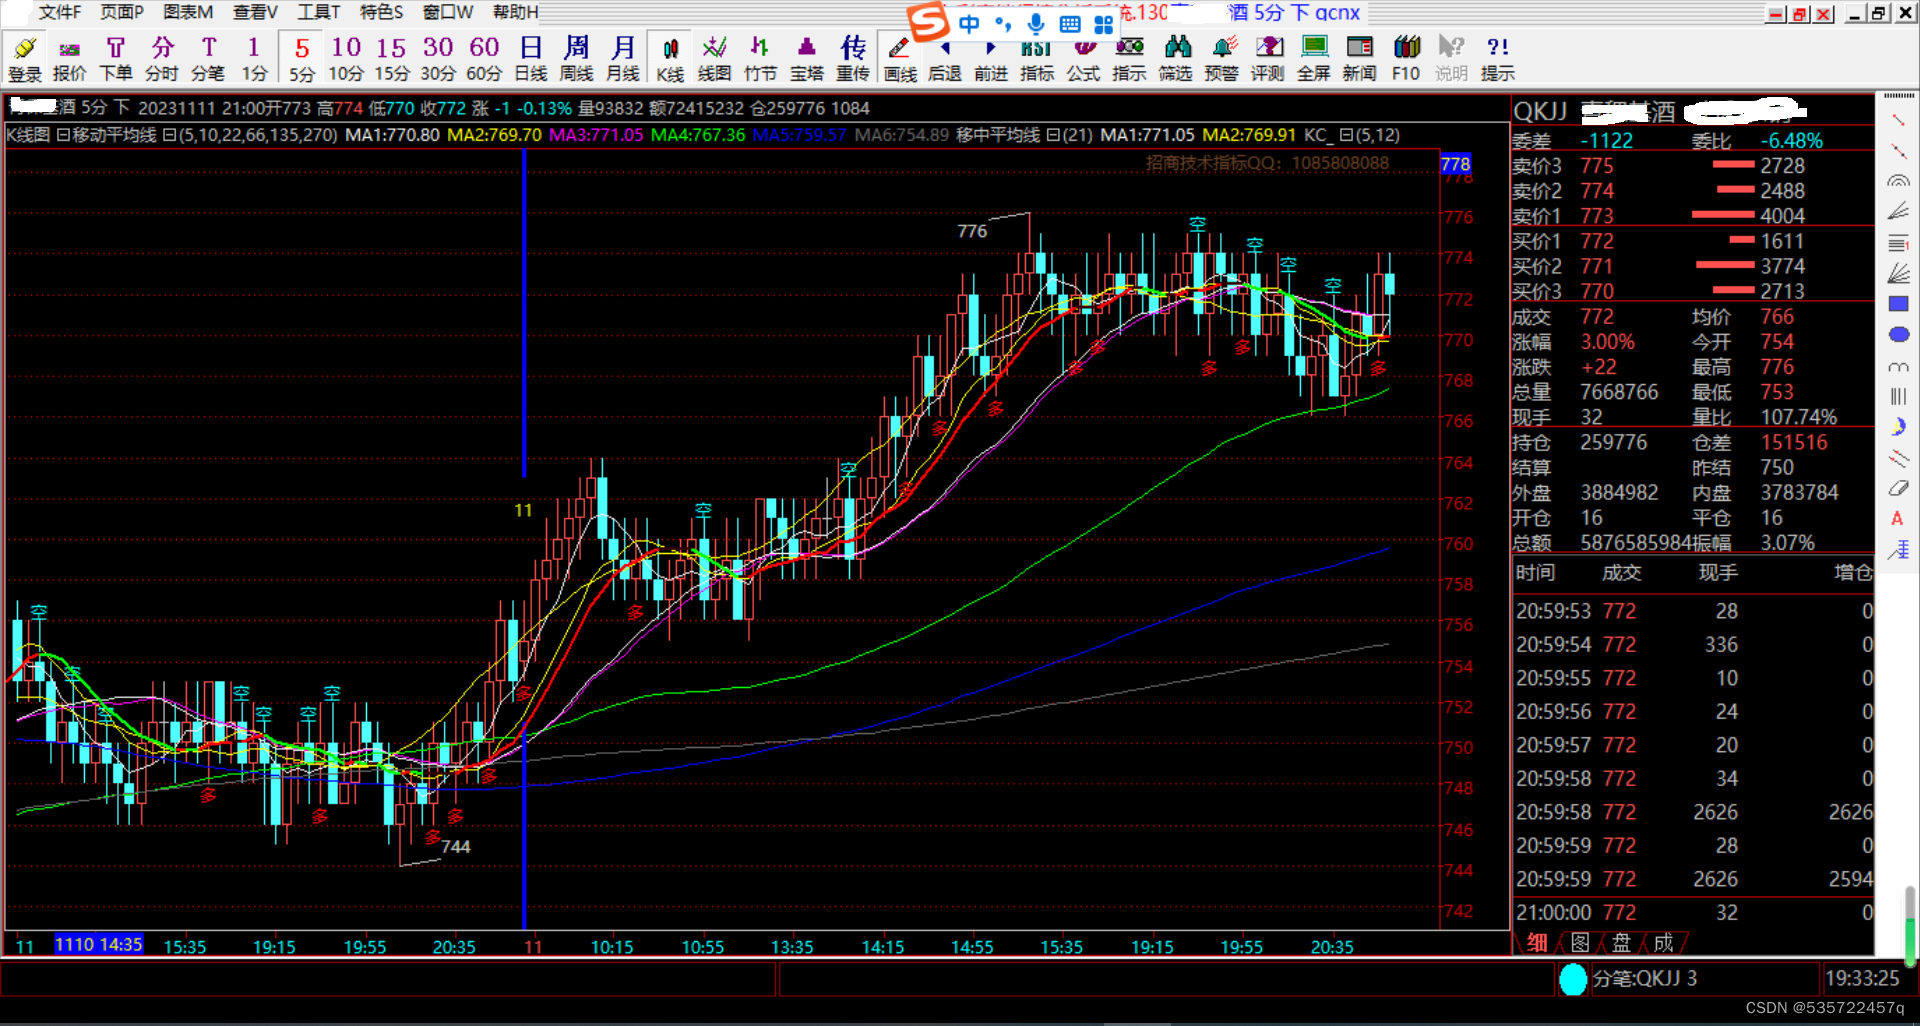Image resolution: width=1920 pixels, height=1026 pixels.
Task: Switch to 周线 weekly chart
Action: click(x=577, y=58)
